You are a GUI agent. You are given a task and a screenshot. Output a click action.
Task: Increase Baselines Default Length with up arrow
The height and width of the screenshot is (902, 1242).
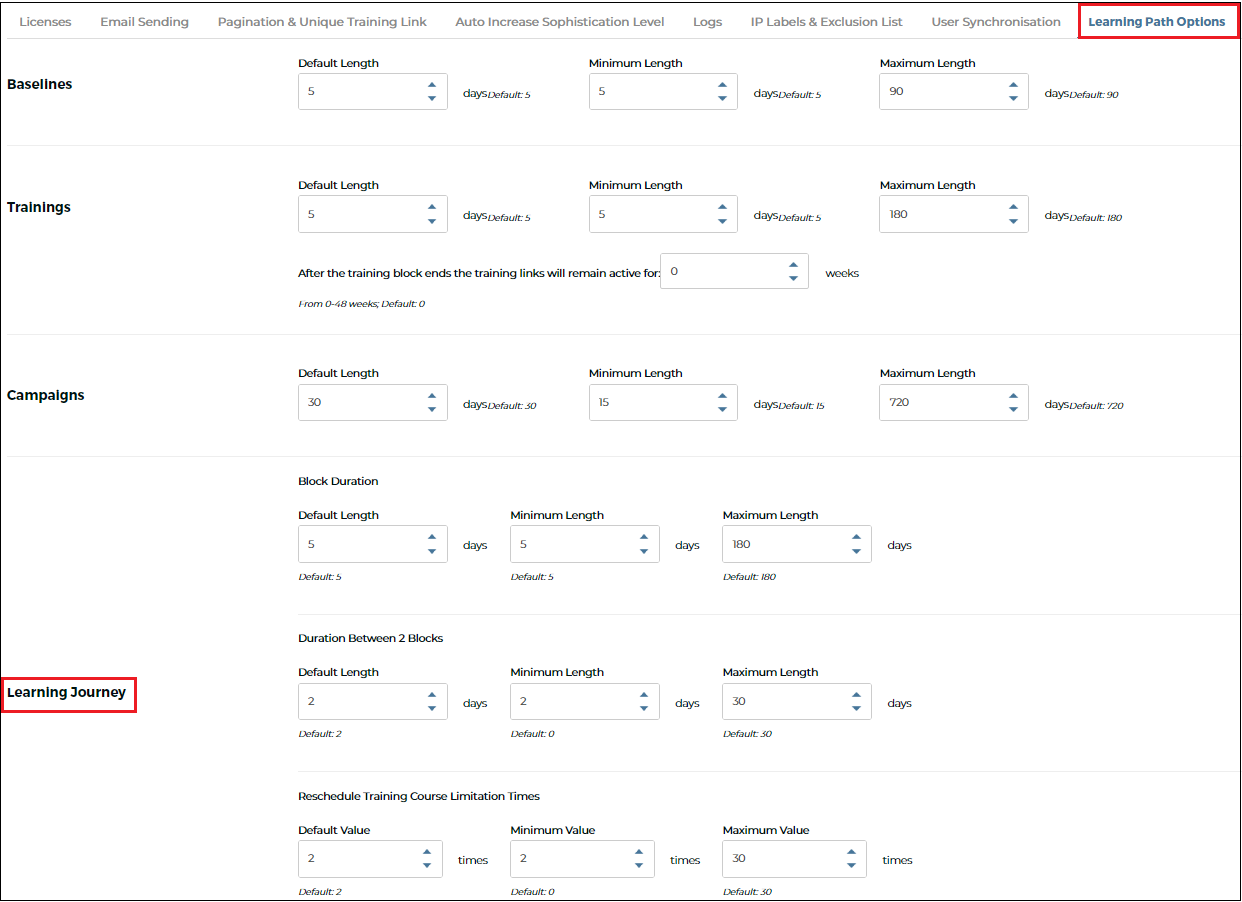(431, 85)
